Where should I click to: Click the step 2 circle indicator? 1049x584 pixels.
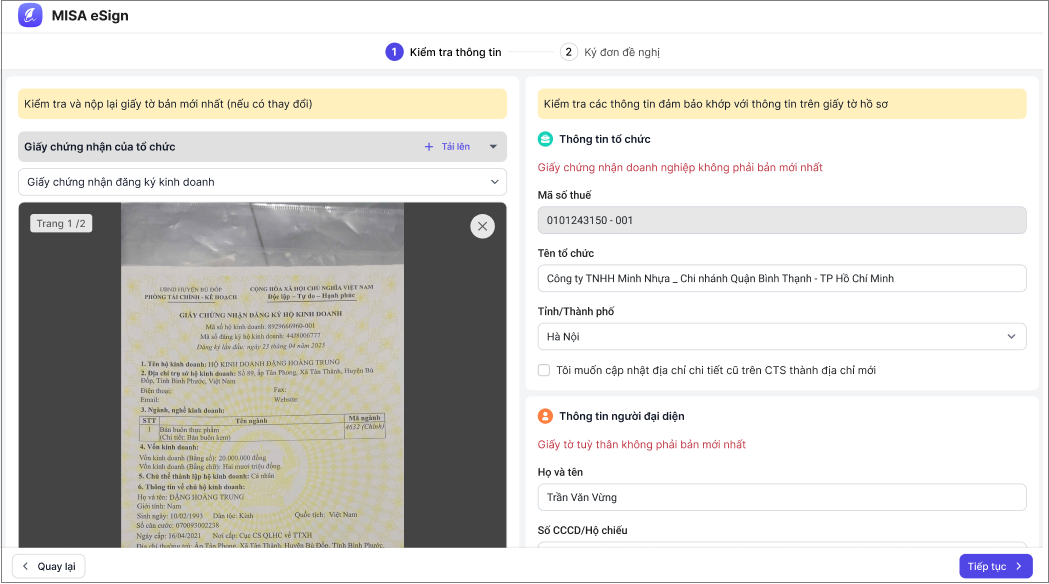[569, 52]
